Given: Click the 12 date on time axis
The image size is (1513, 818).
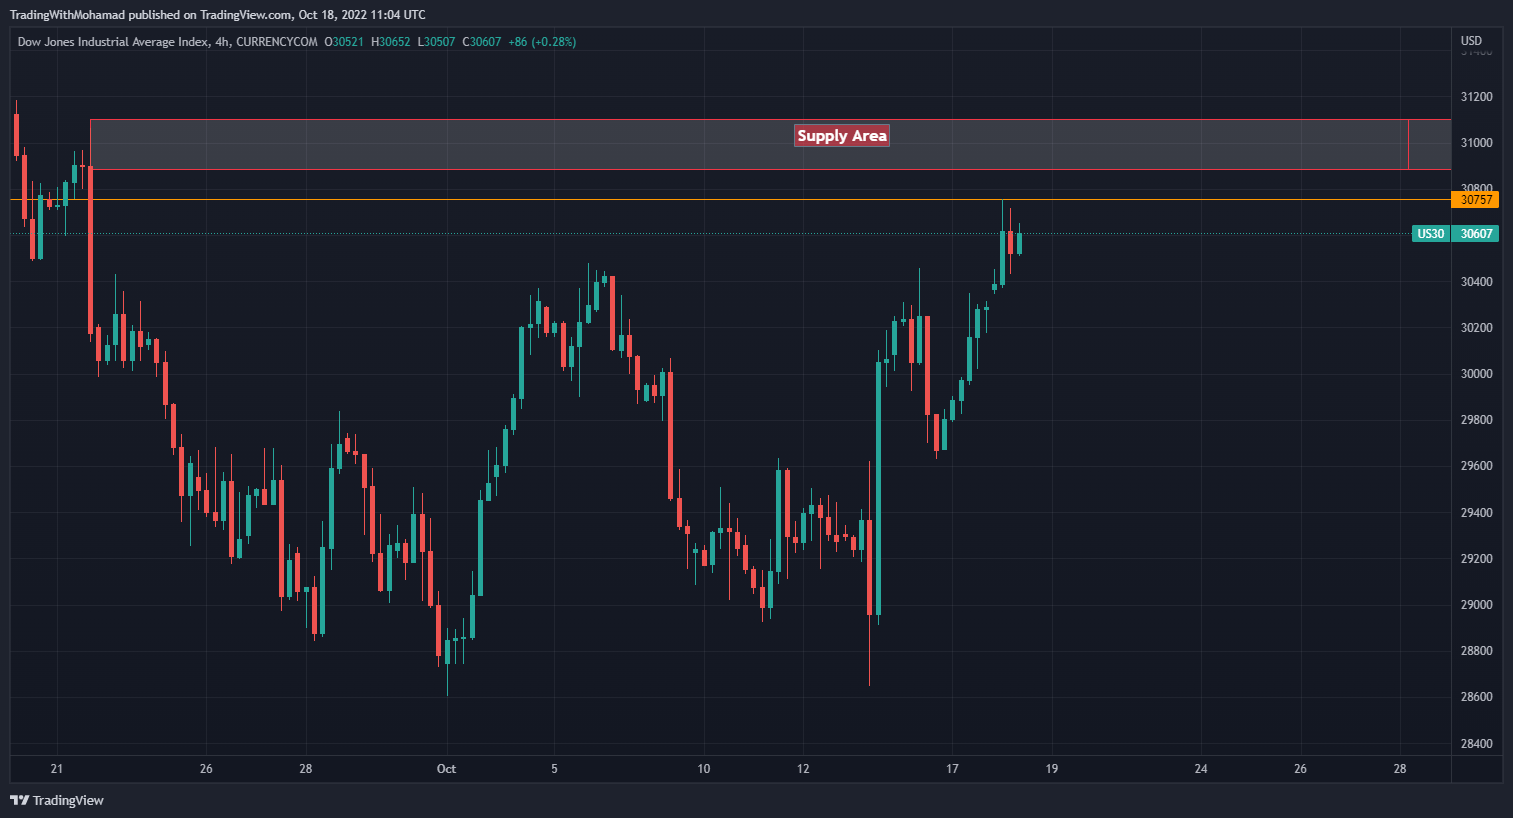Looking at the screenshot, I should [803, 769].
